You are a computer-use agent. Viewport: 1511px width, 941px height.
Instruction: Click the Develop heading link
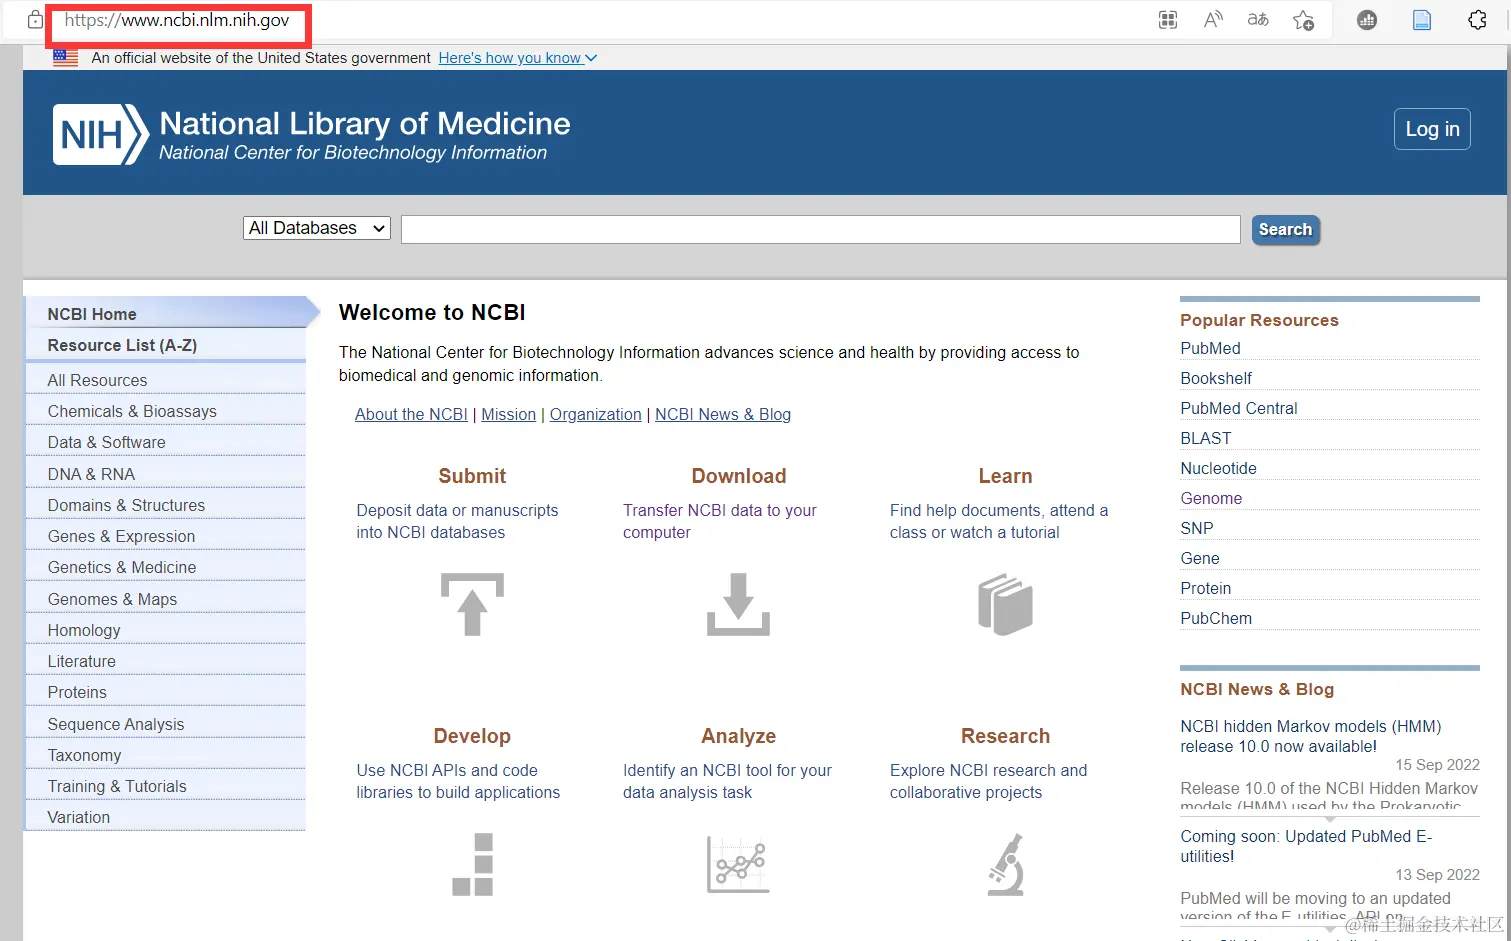472,736
